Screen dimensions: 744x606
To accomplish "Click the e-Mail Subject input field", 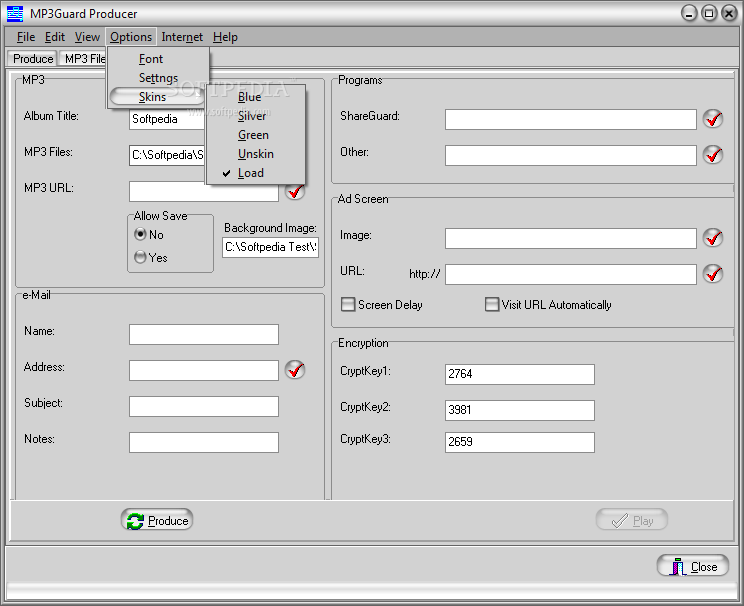I will 204,406.
